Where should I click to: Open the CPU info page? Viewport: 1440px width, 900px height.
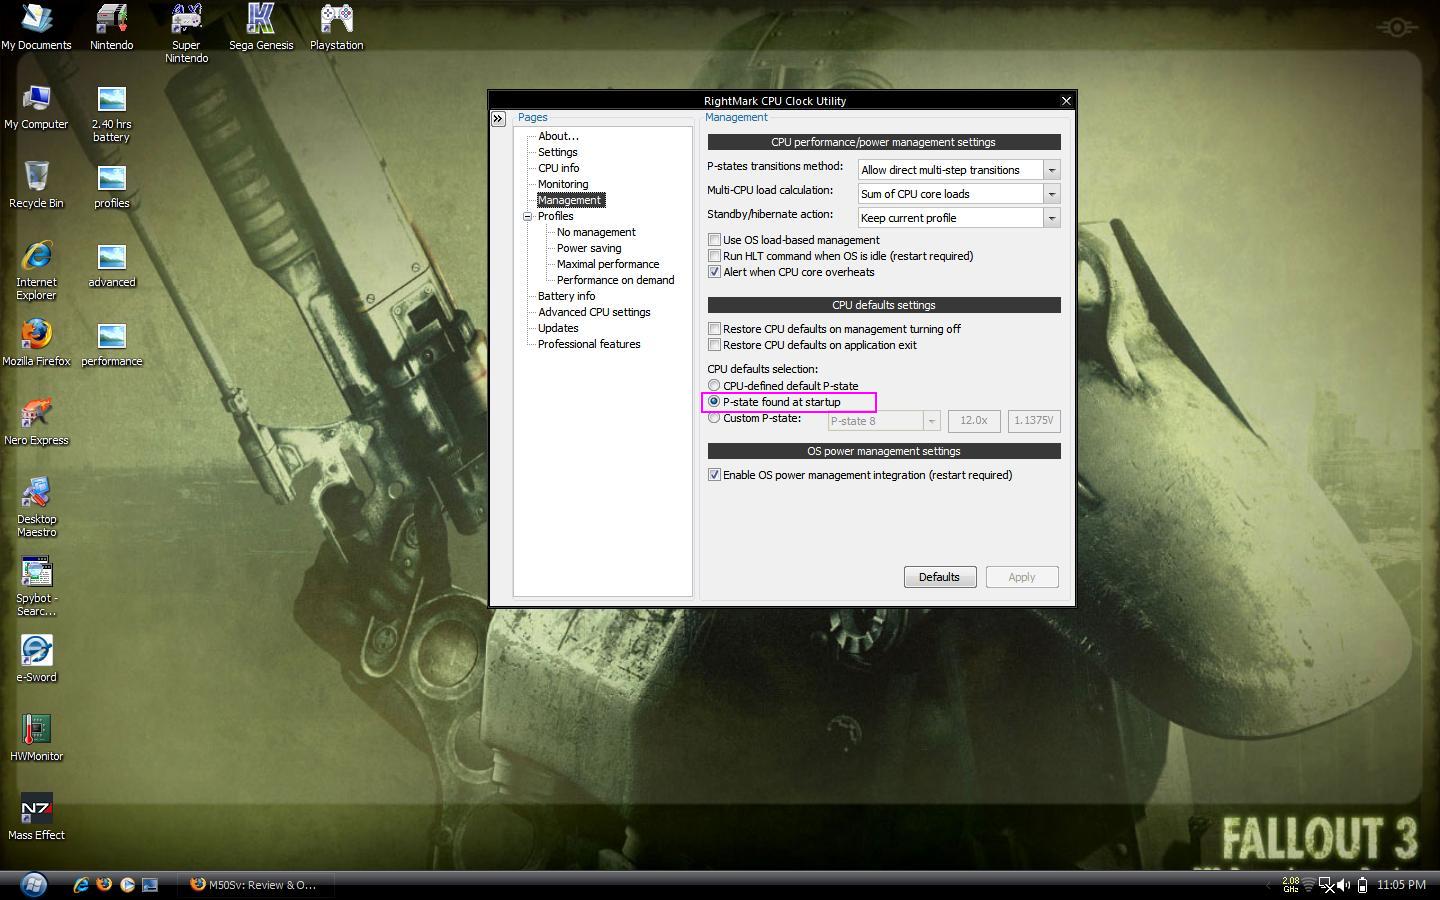coord(558,168)
